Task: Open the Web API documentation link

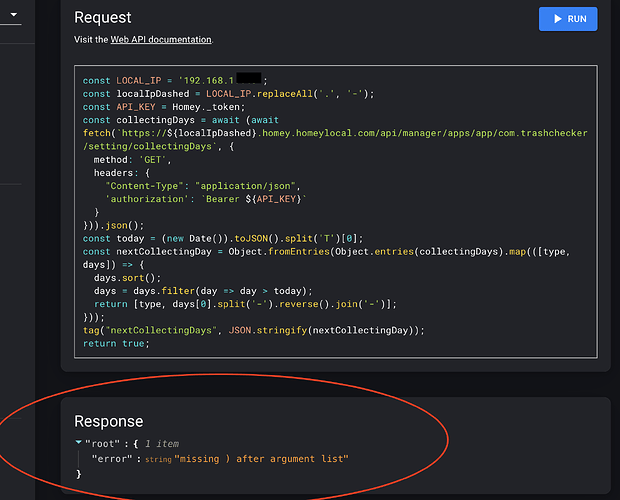Action: point(161,40)
